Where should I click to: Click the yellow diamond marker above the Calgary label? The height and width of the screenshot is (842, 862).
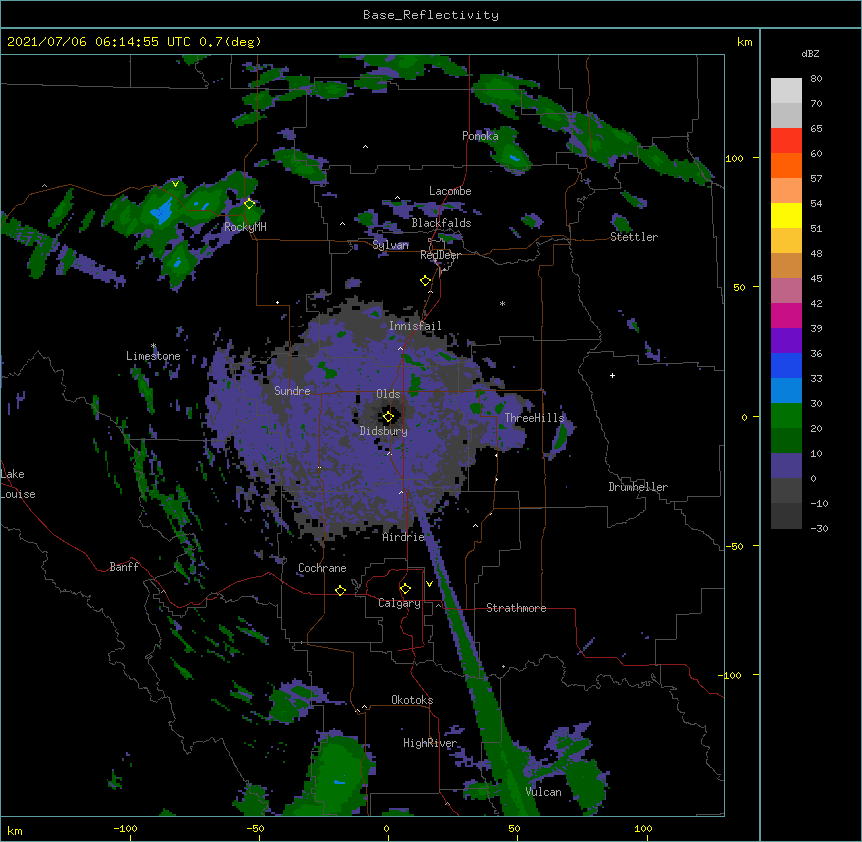[405, 589]
